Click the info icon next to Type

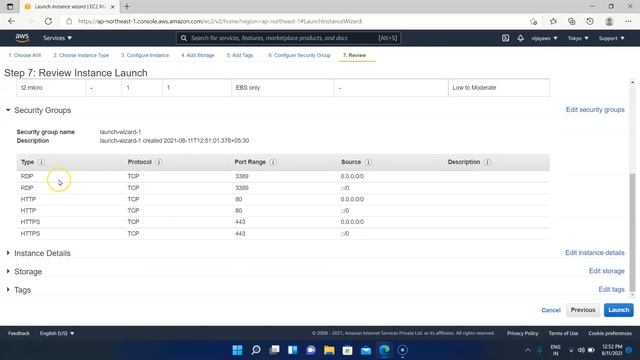pyautogui.click(x=41, y=162)
